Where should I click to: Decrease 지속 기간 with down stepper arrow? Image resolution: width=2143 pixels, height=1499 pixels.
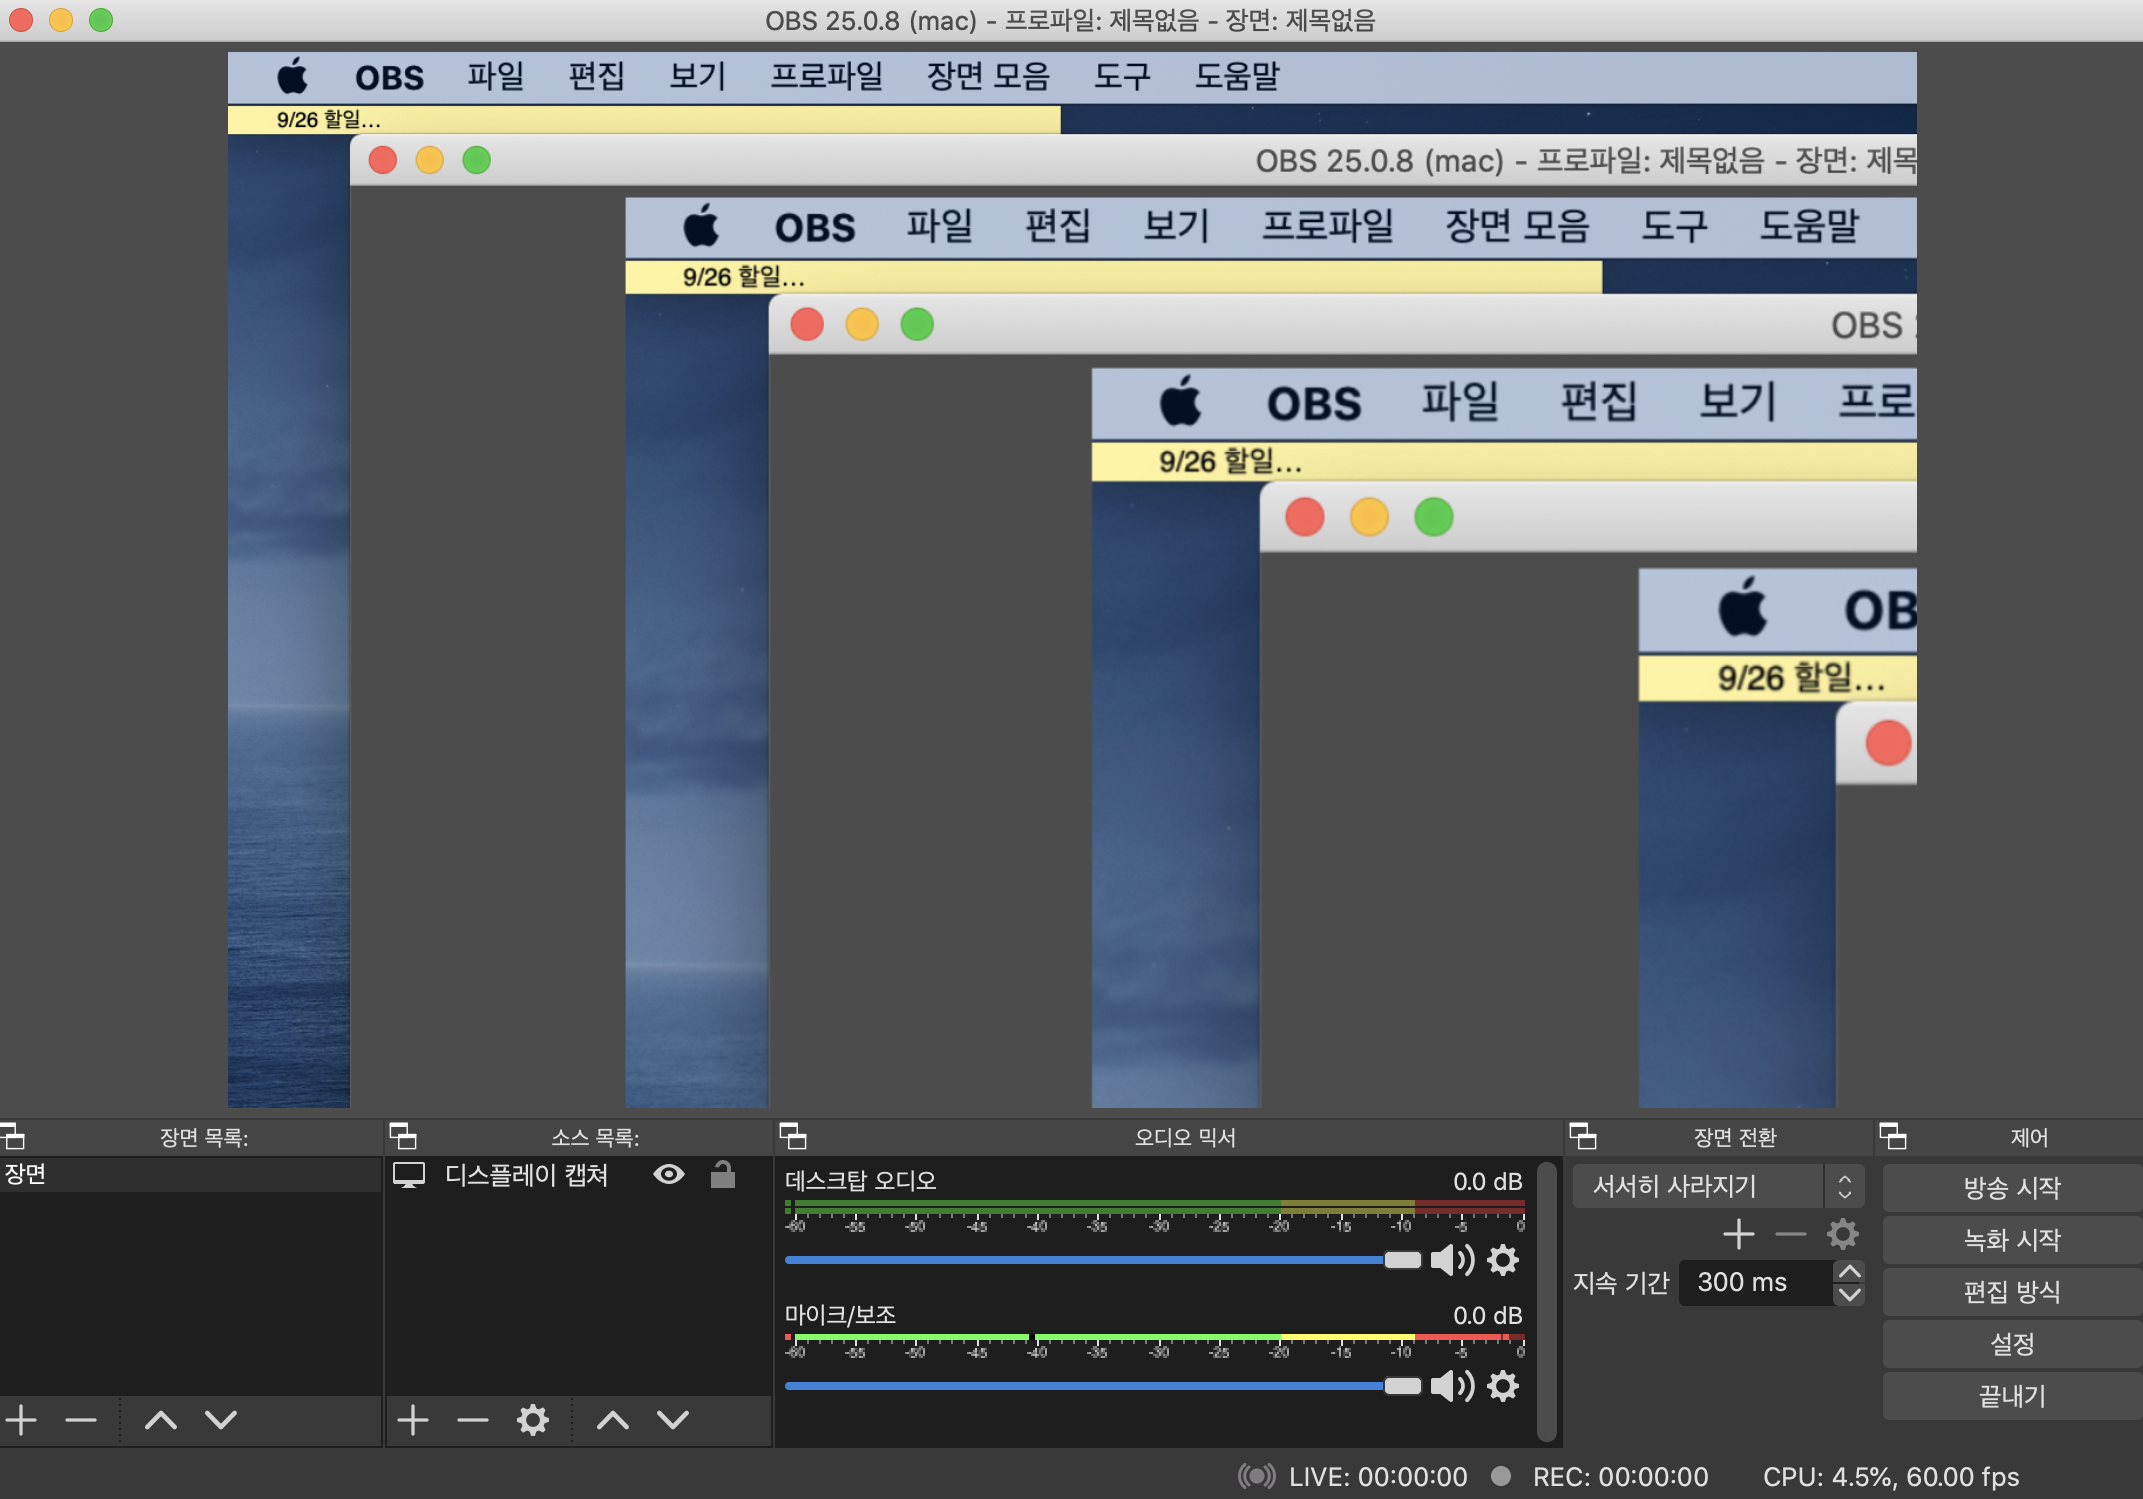(x=1849, y=1294)
